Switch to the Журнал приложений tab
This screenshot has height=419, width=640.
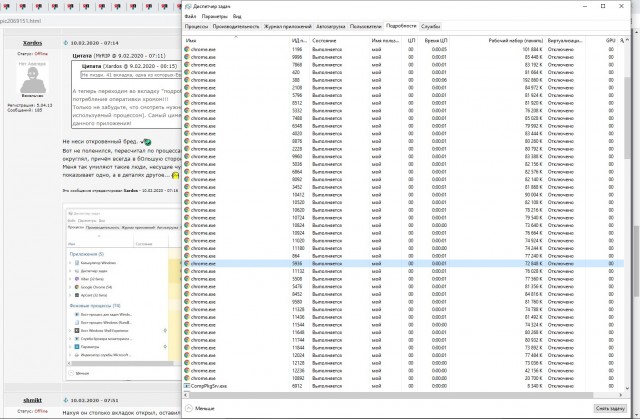(x=288, y=27)
